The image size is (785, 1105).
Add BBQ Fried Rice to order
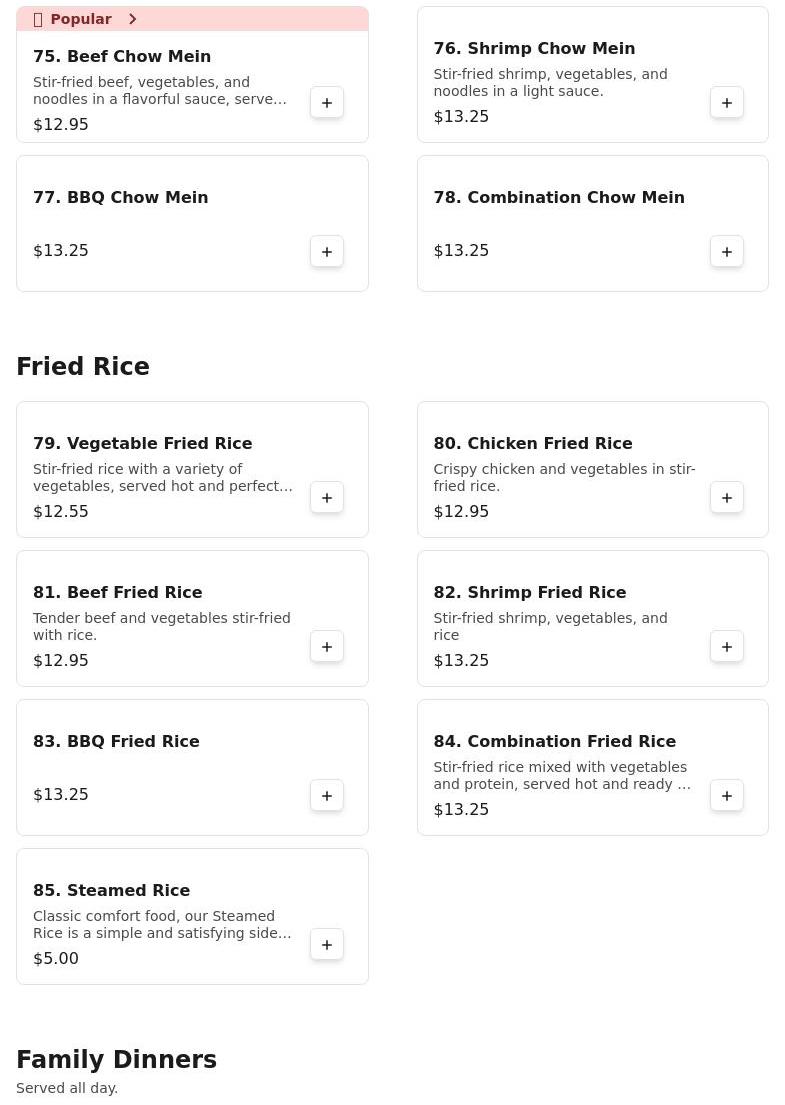(327, 796)
